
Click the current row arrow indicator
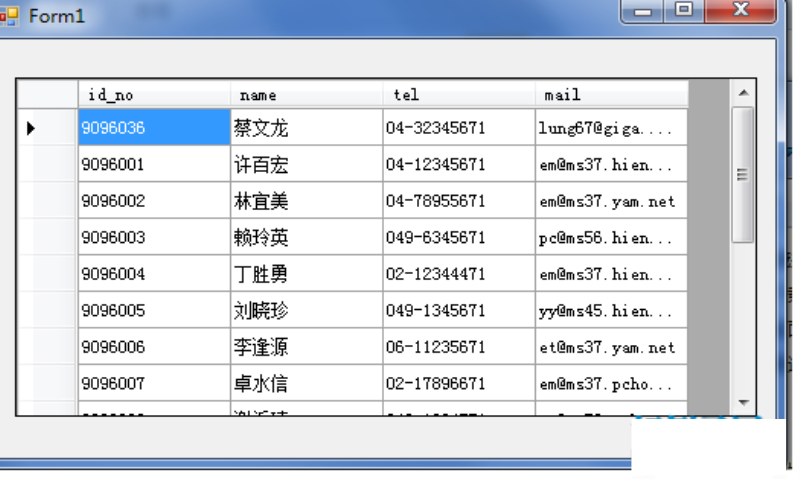[x=31, y=128]
